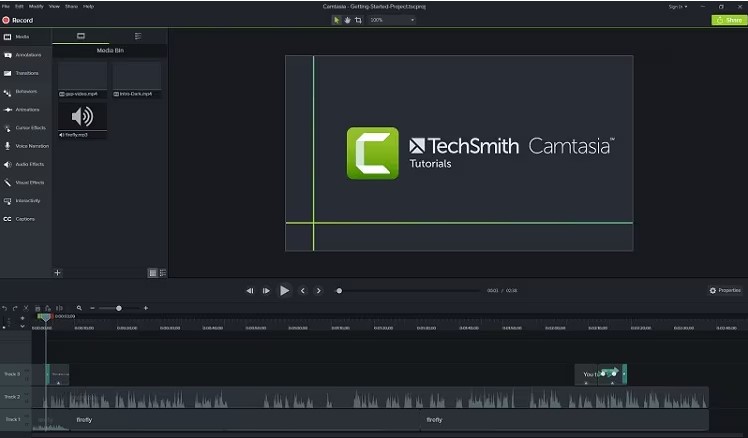Jump to the previous clip
Image resolution: width=748 pixels, height=438 pixels.
click(302, 291)
